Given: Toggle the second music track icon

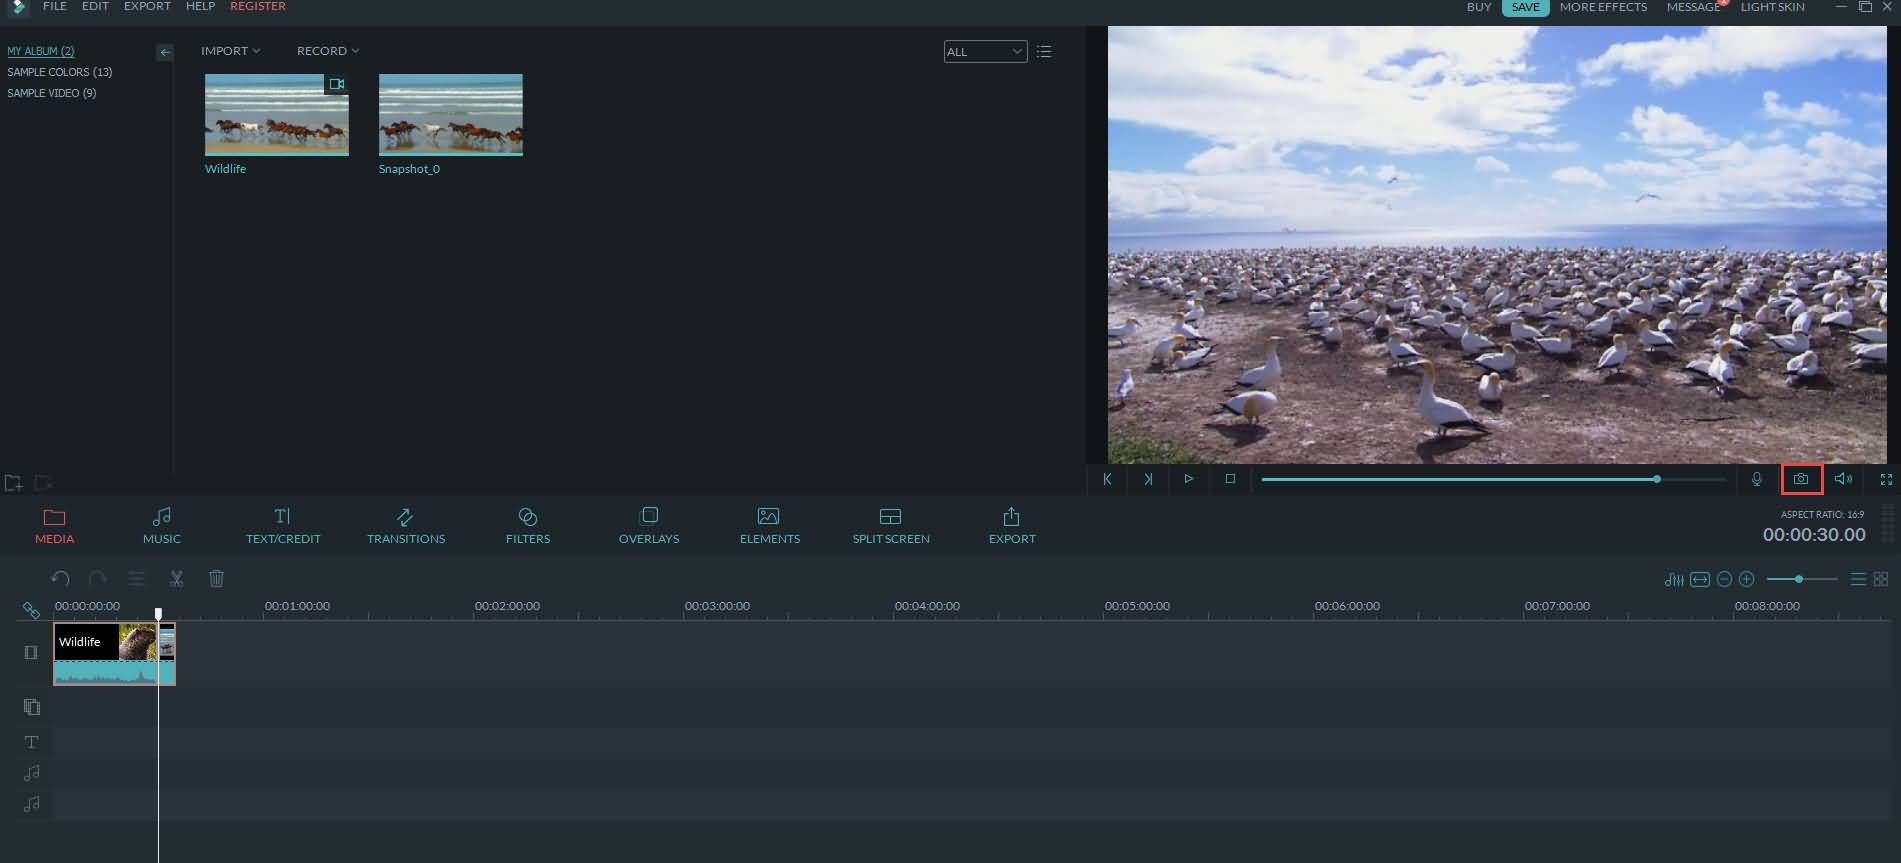Looking at the screenshot, I should pos(32,804).
